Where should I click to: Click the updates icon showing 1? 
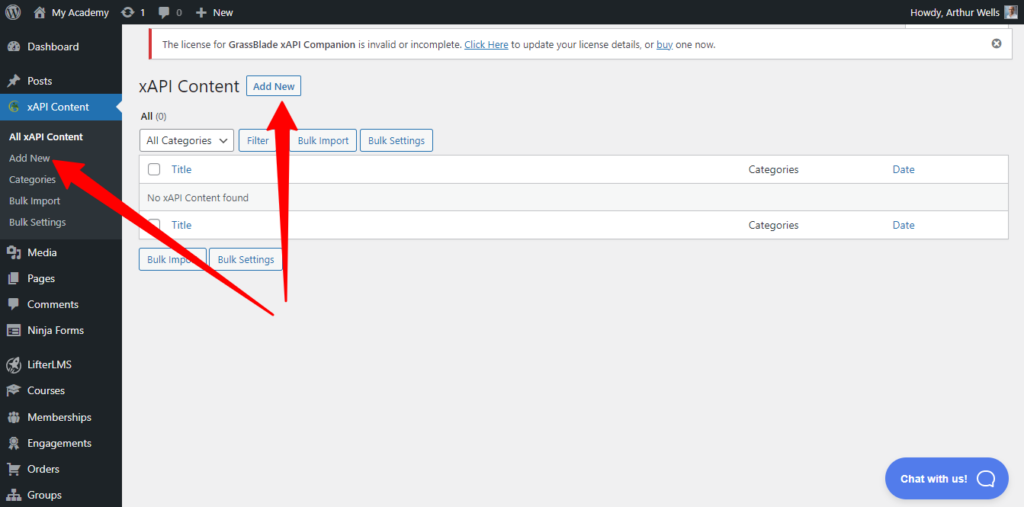click(x=128, y=12)
